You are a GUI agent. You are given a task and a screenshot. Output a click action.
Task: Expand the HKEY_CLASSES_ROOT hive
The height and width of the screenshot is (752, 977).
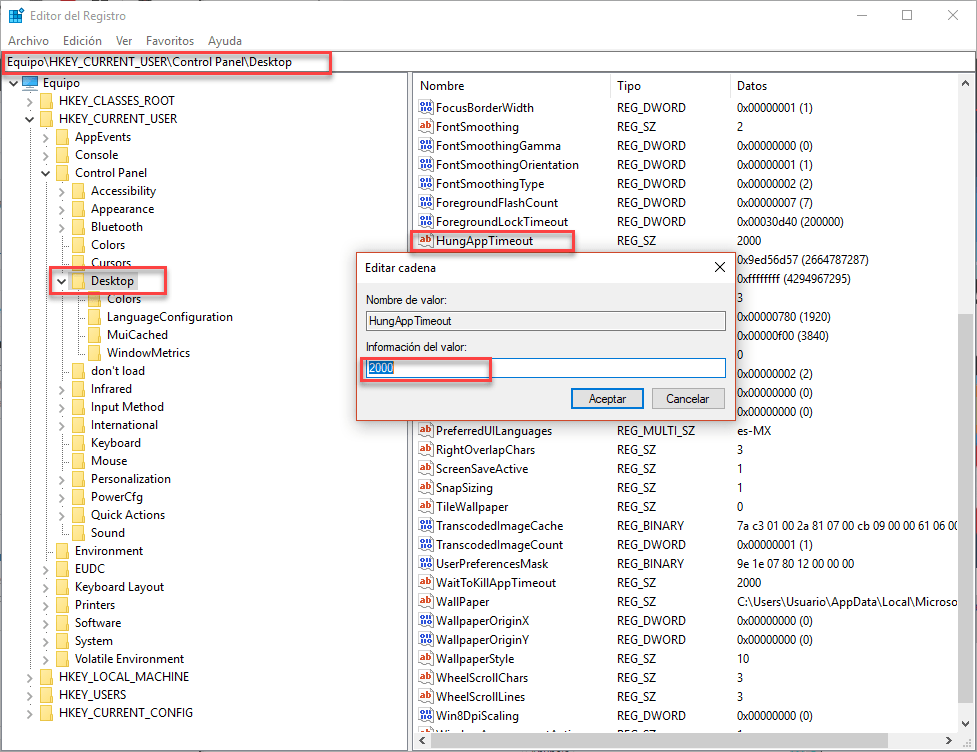pyautogui.click(x=29, y=101)
